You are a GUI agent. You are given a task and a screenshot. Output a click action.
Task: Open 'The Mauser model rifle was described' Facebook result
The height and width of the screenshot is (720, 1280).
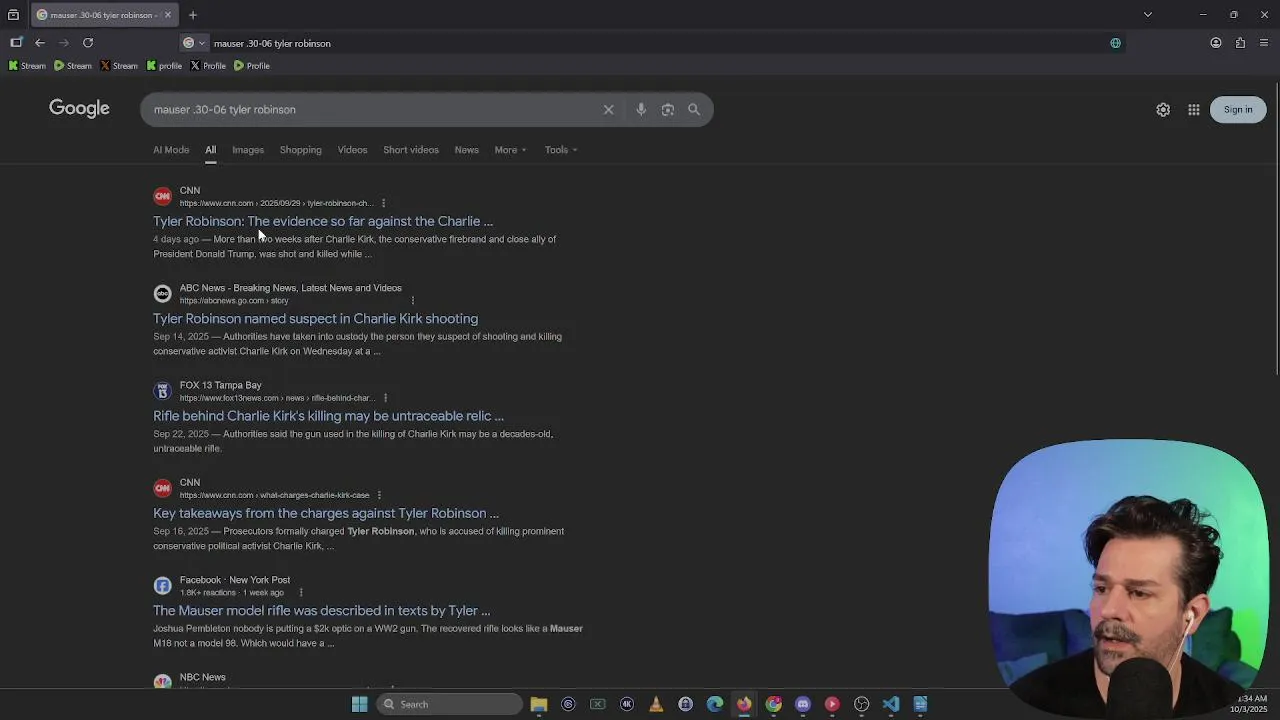(x=321, y=611)
